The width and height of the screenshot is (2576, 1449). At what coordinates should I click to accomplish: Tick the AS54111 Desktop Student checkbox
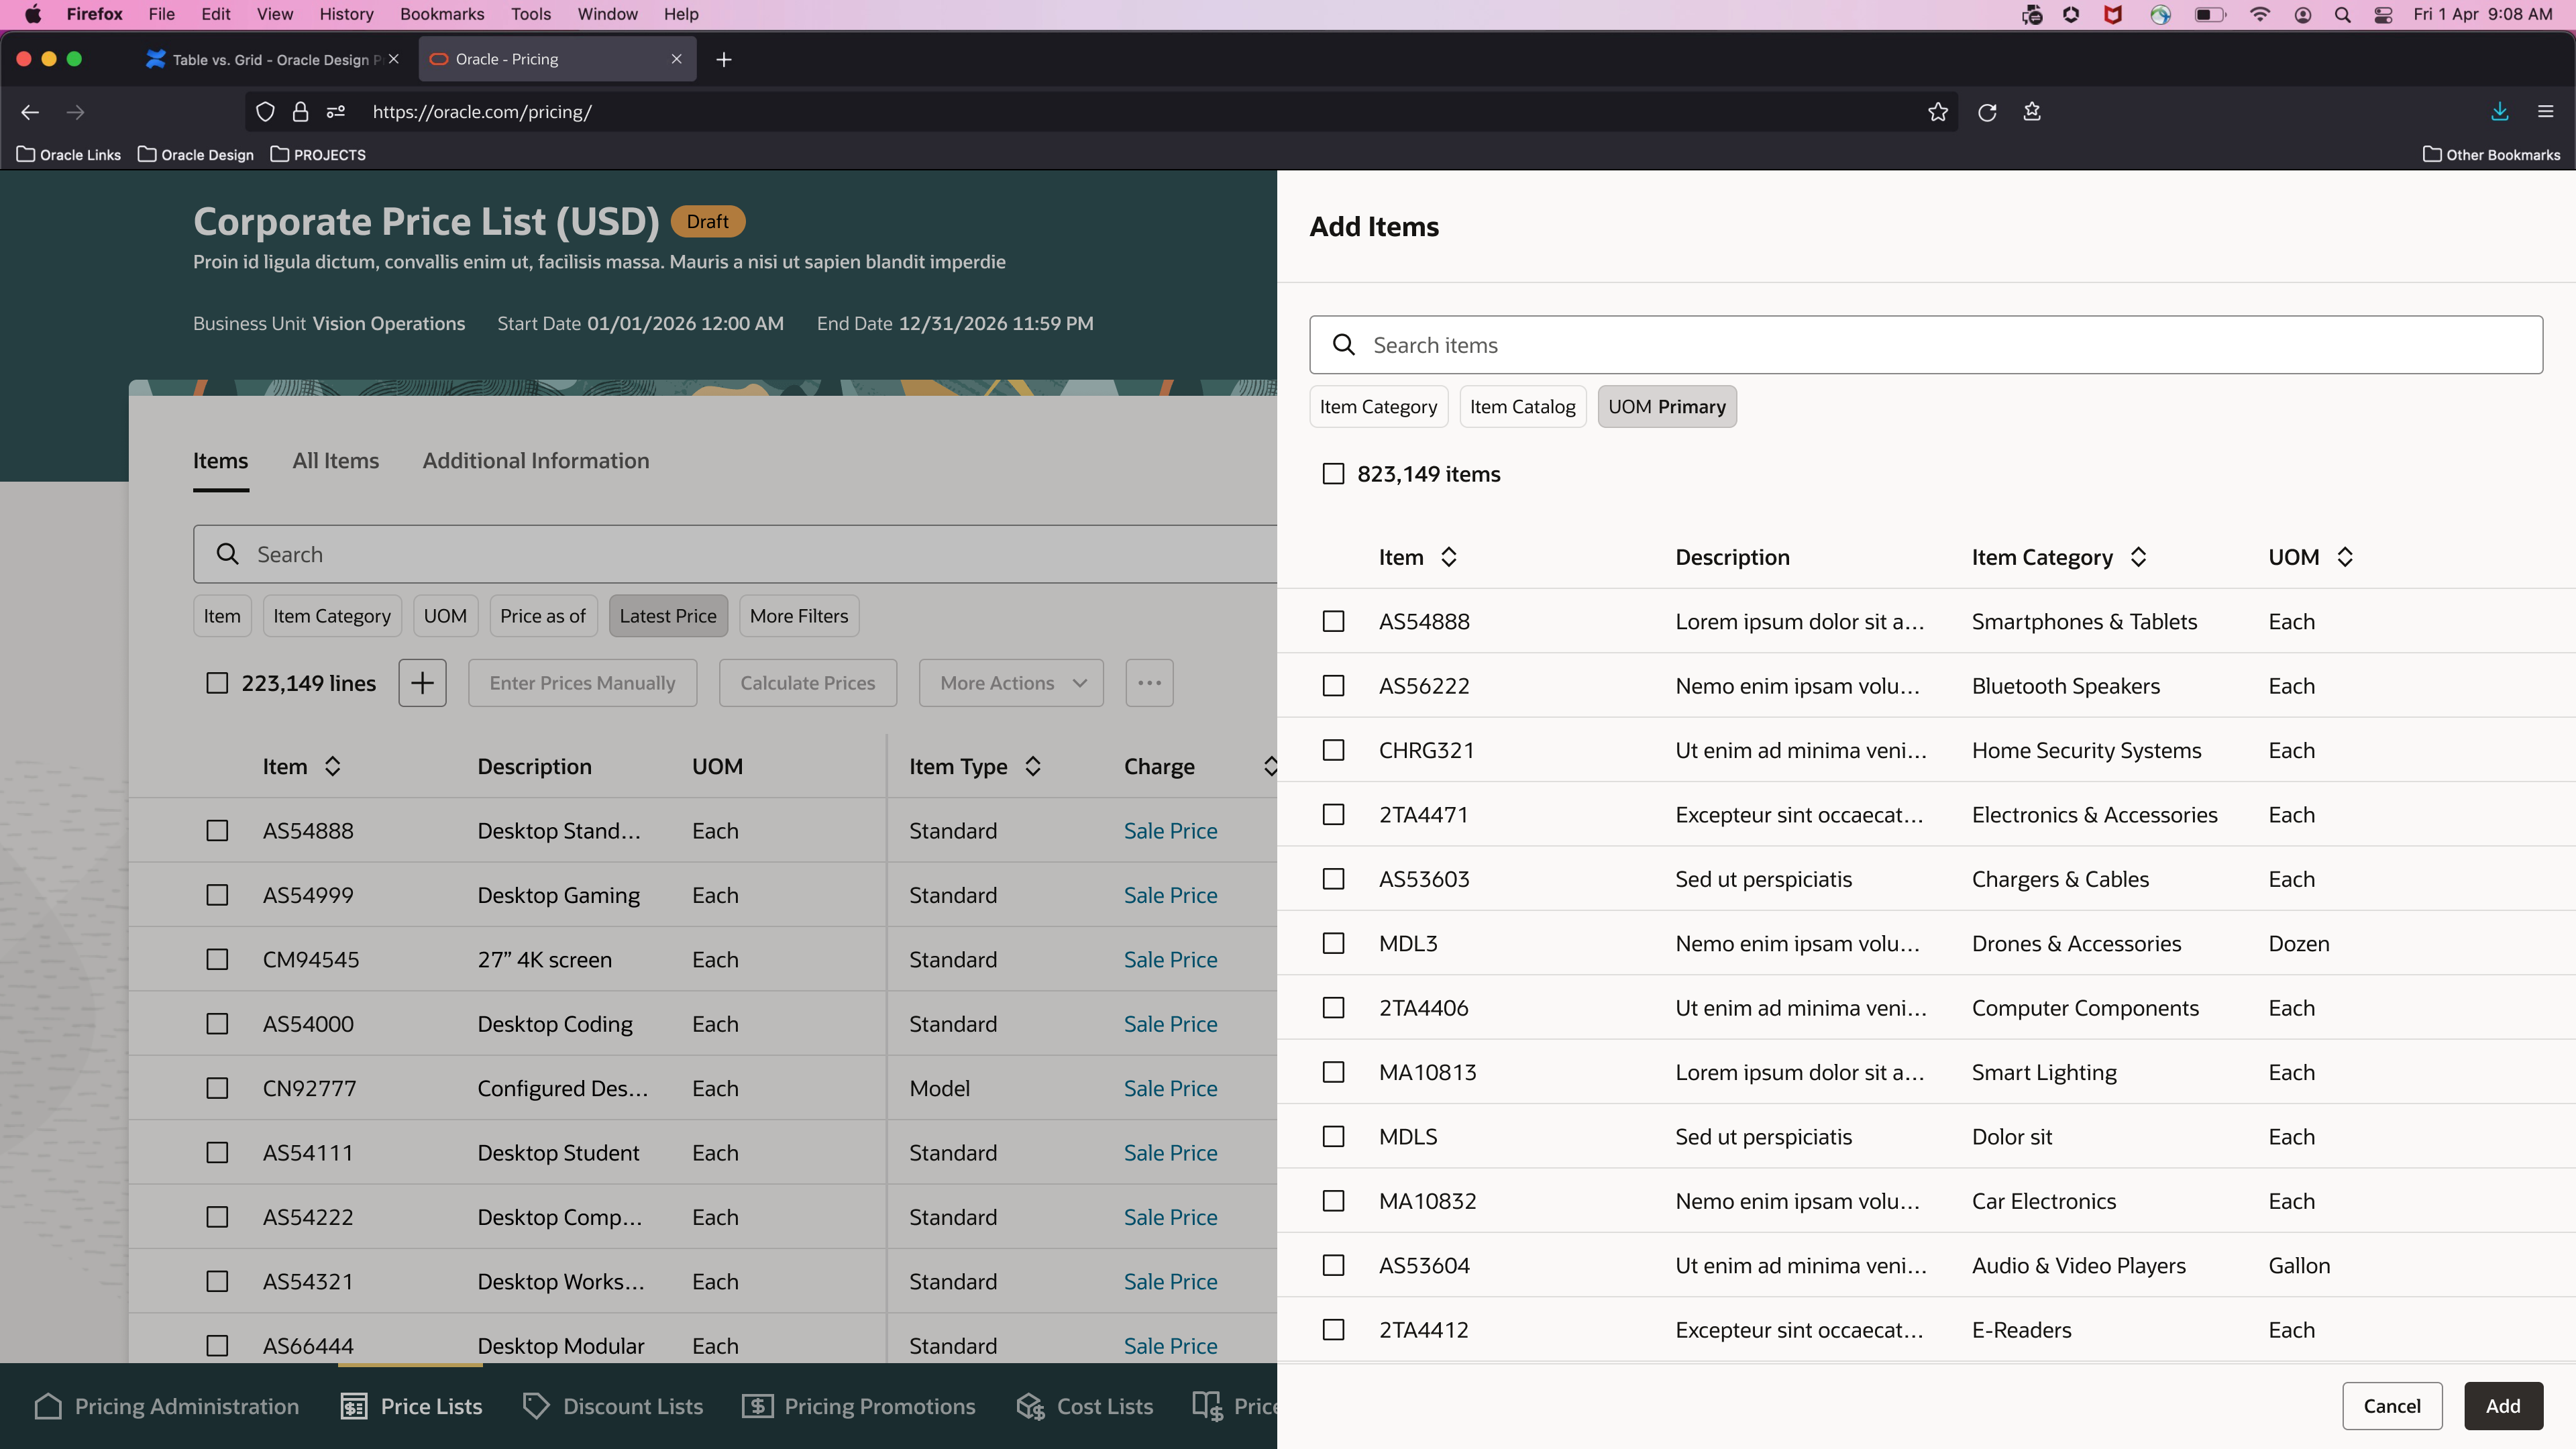(x=217, y=1152)
